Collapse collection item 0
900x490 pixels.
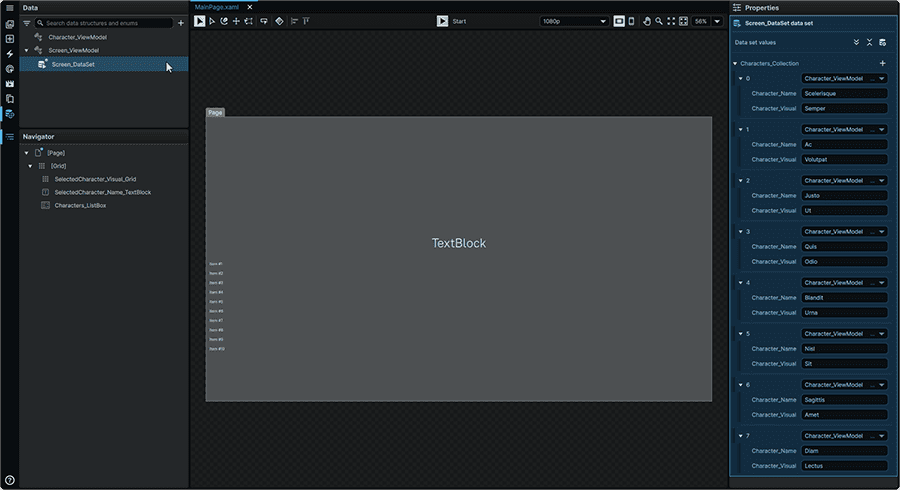[x=740, y=79]
